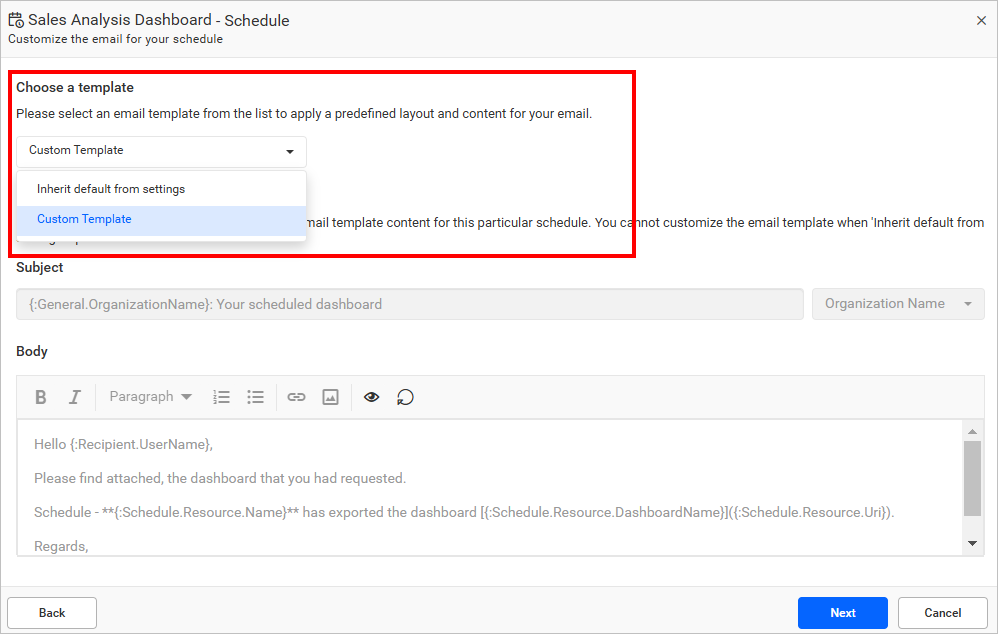Insert a hyperlink in the body
The image size is (998, 634).
[x=296, y=397]
